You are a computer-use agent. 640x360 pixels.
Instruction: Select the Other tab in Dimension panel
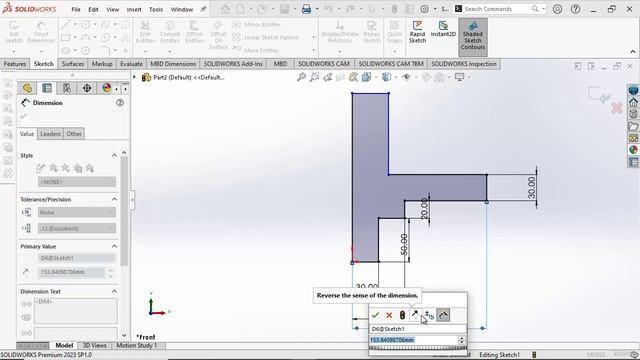[x=74, y=134]
